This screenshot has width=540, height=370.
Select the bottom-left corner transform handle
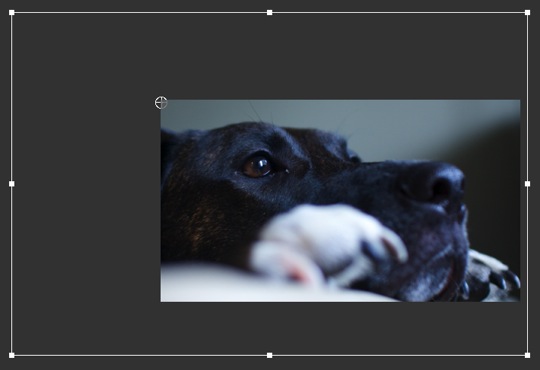[x=12, y=355]
